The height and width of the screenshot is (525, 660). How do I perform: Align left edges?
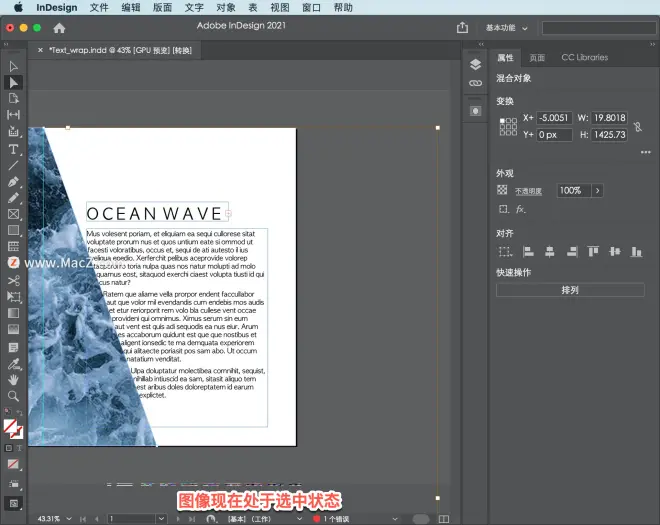pos(528,252)
